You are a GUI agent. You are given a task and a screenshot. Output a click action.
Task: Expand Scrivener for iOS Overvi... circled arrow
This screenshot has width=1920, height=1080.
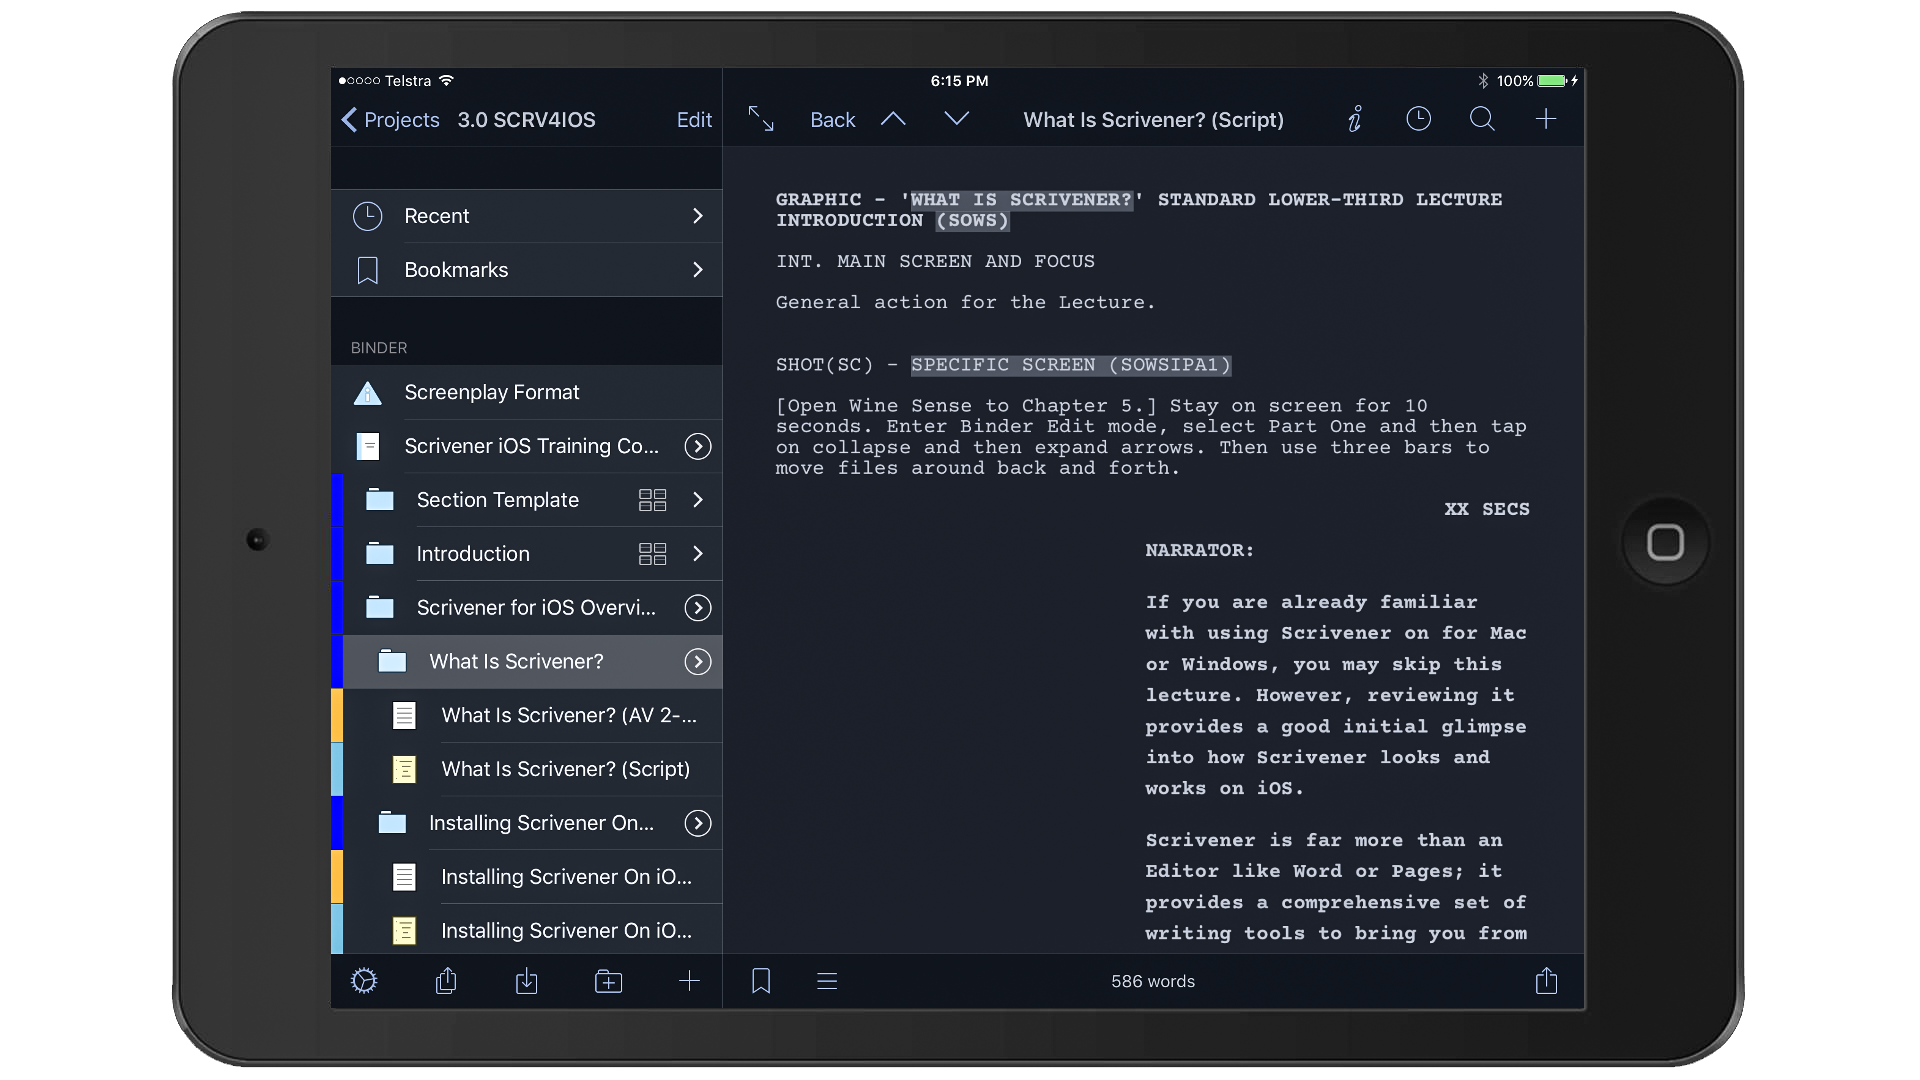pos(698,608)
